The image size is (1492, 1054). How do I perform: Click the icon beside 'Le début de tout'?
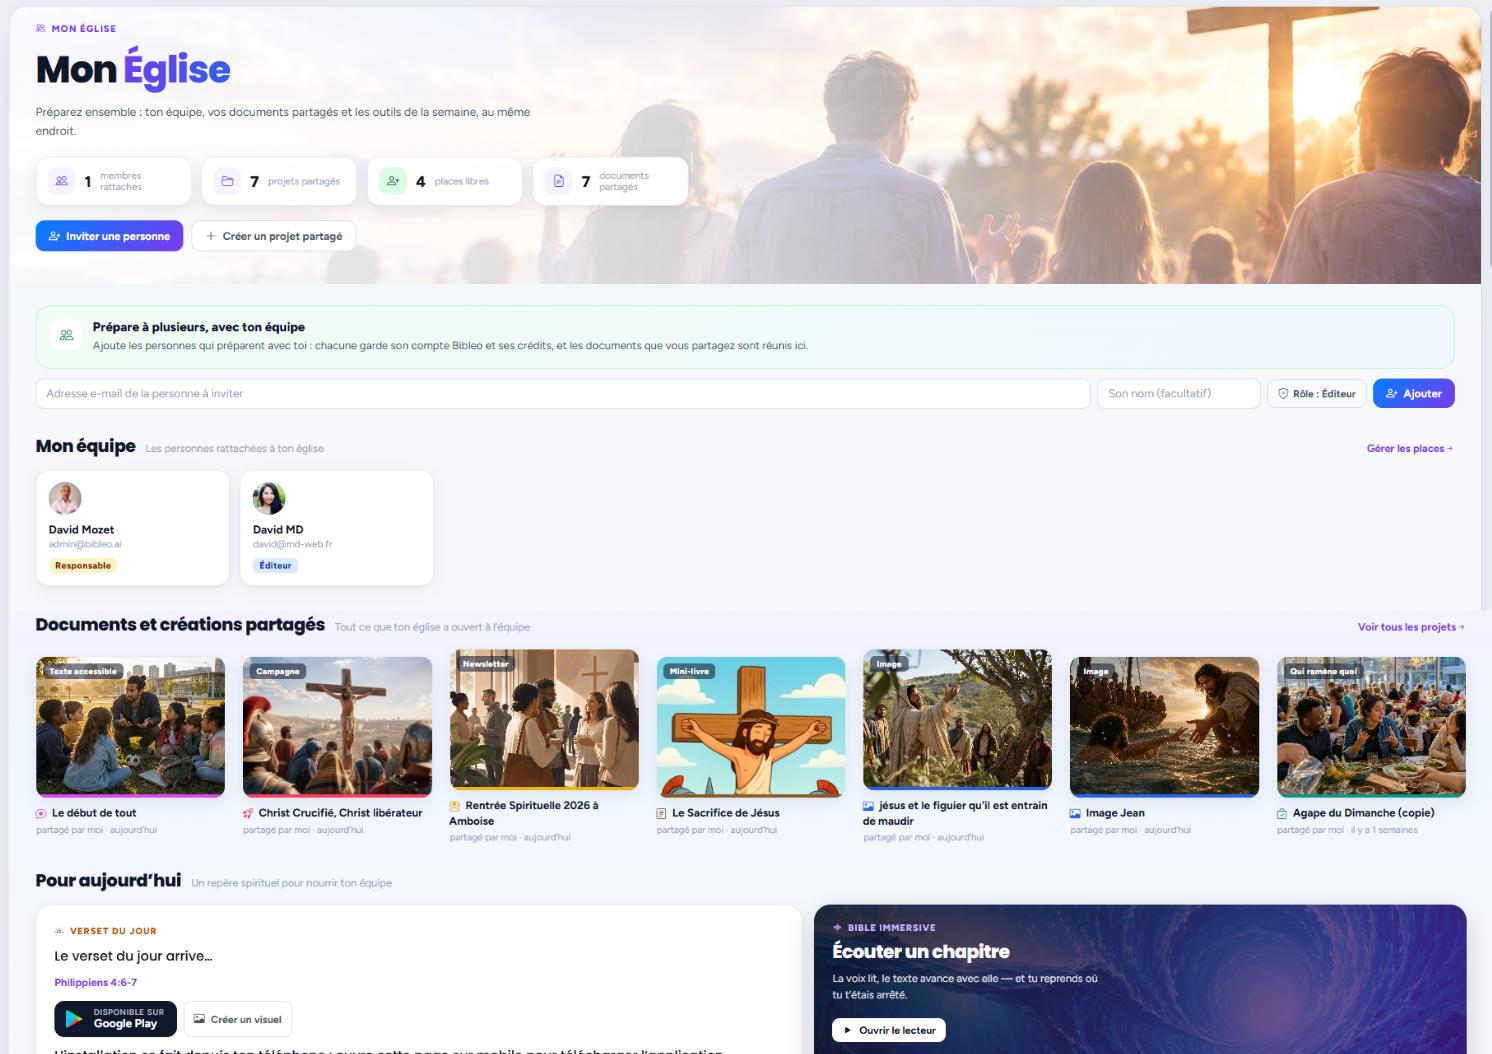tap(41, 814)
